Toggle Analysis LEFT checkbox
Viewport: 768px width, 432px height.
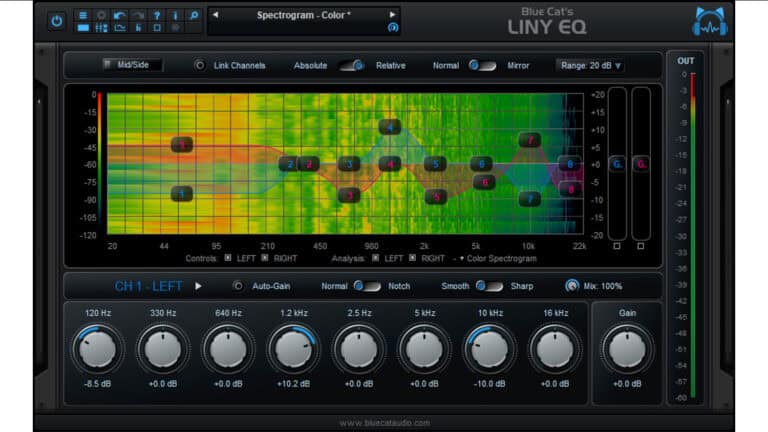[x=375, y=258]
